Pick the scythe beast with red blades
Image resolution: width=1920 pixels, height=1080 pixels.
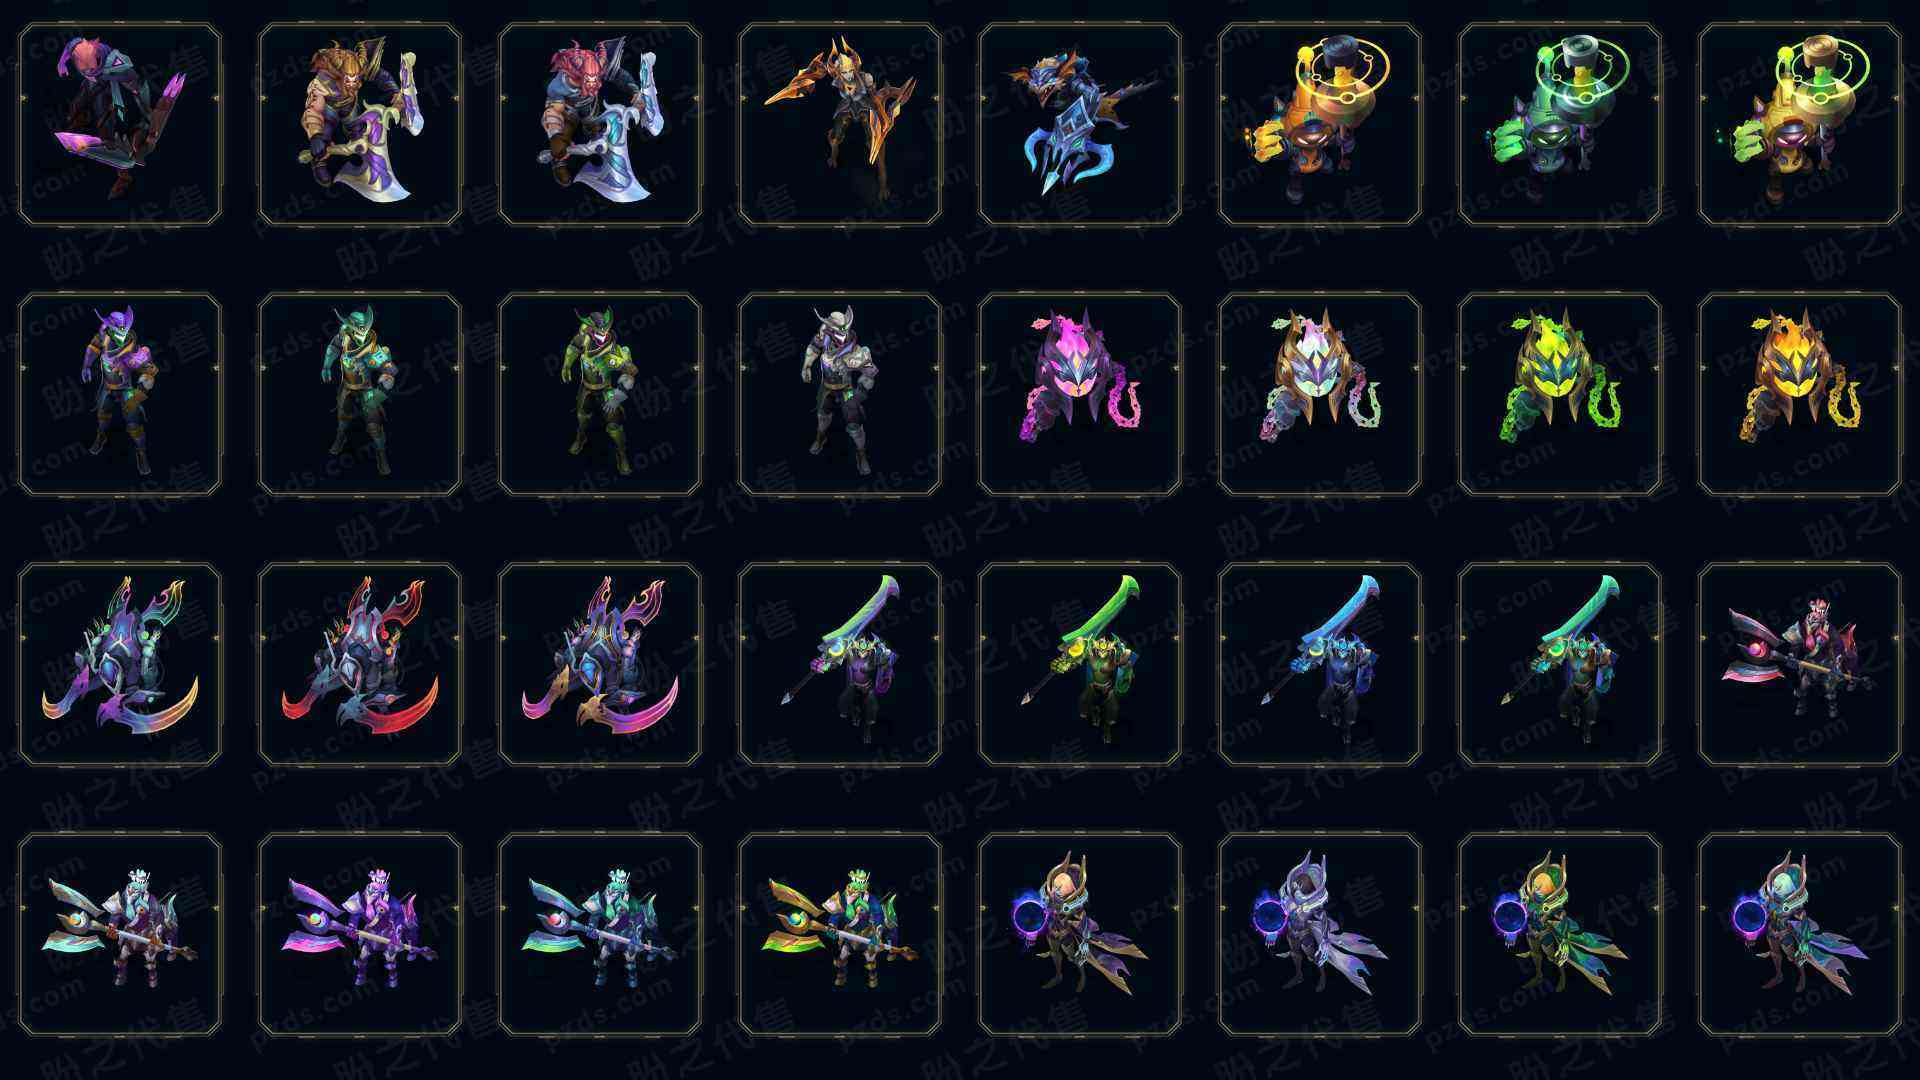pos(360,664)
